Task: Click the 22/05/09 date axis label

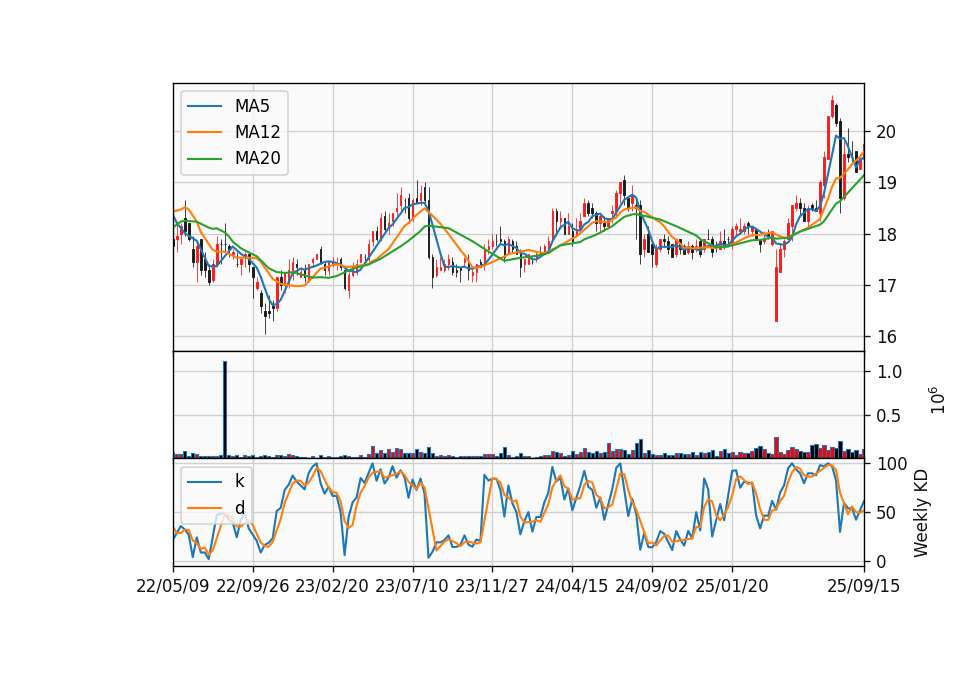Action: pos(173,586)
